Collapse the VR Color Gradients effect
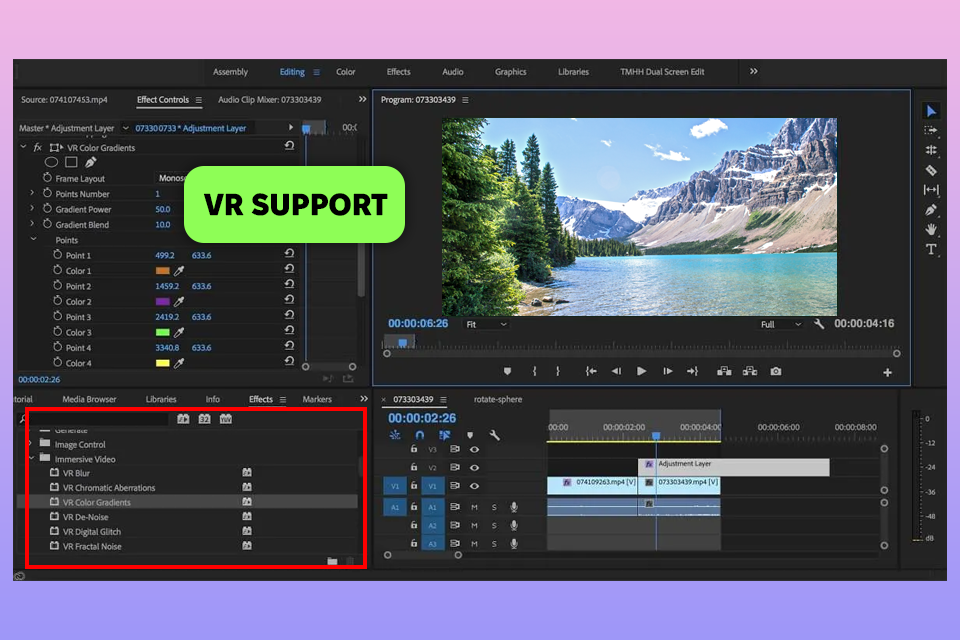The image size is (960, 640). click(x=23, y=147)
